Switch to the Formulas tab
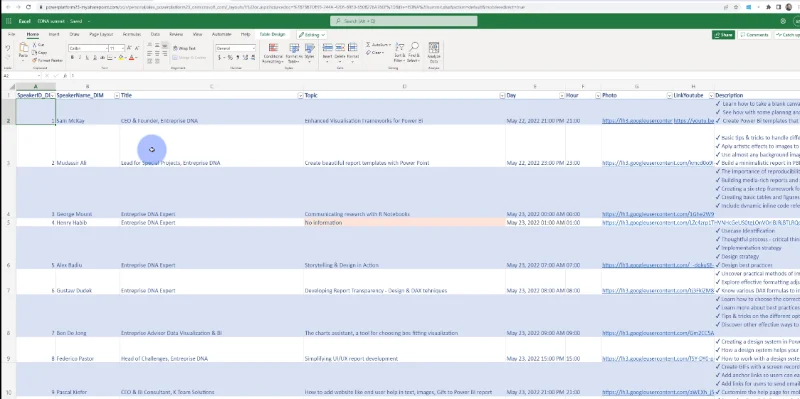Screen dimensions: 800x399 132,35
